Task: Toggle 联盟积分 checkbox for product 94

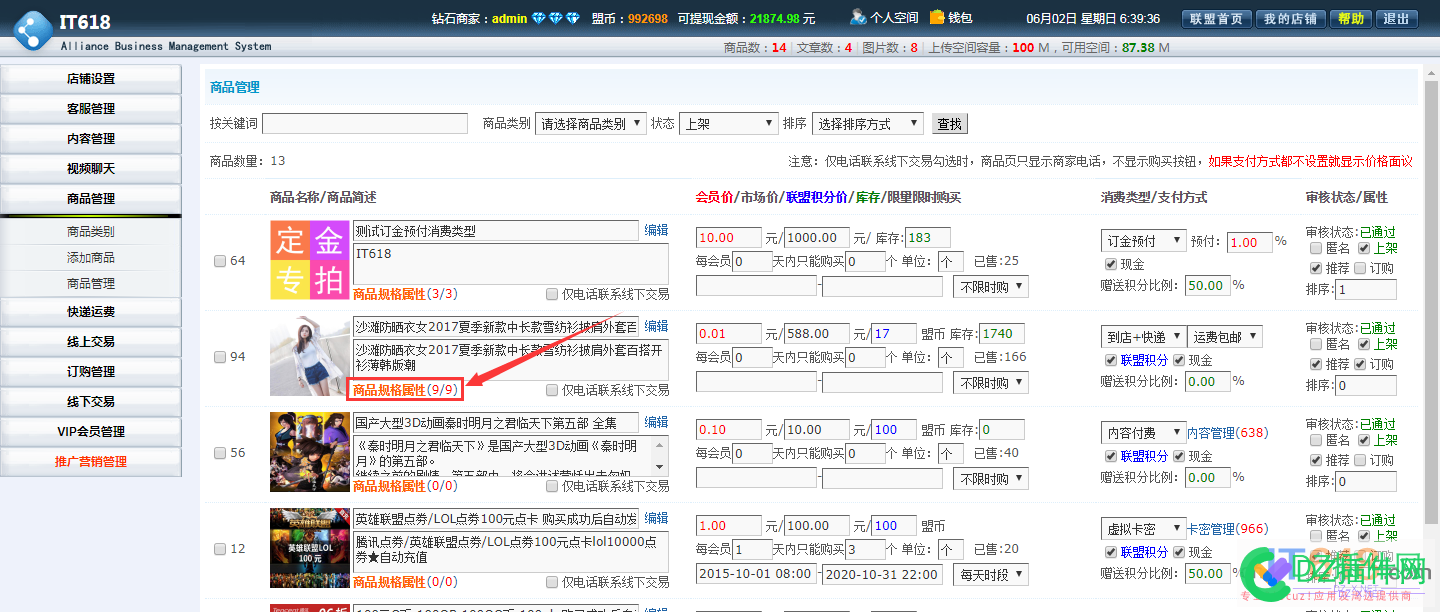Action: [x=1111, y=360]
